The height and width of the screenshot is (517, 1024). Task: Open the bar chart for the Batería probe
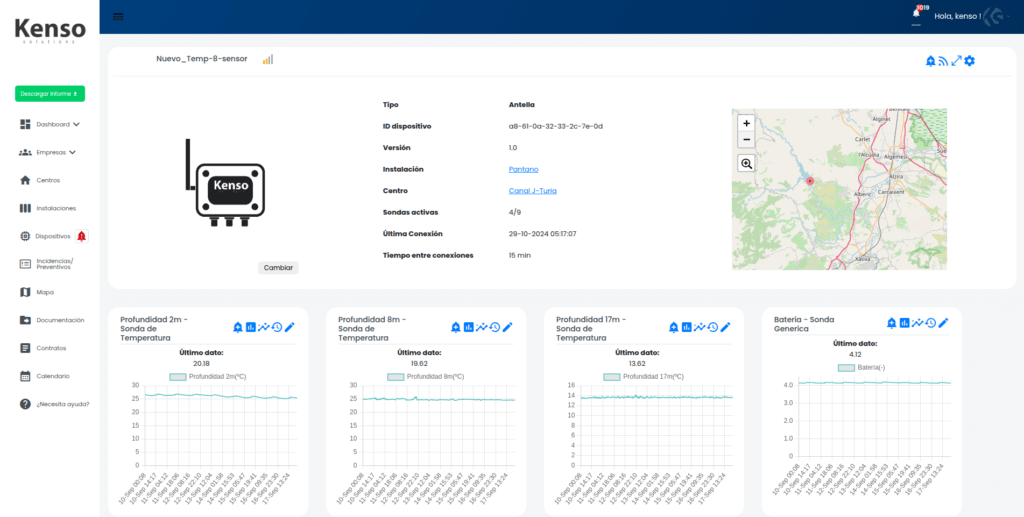[904, 322]
